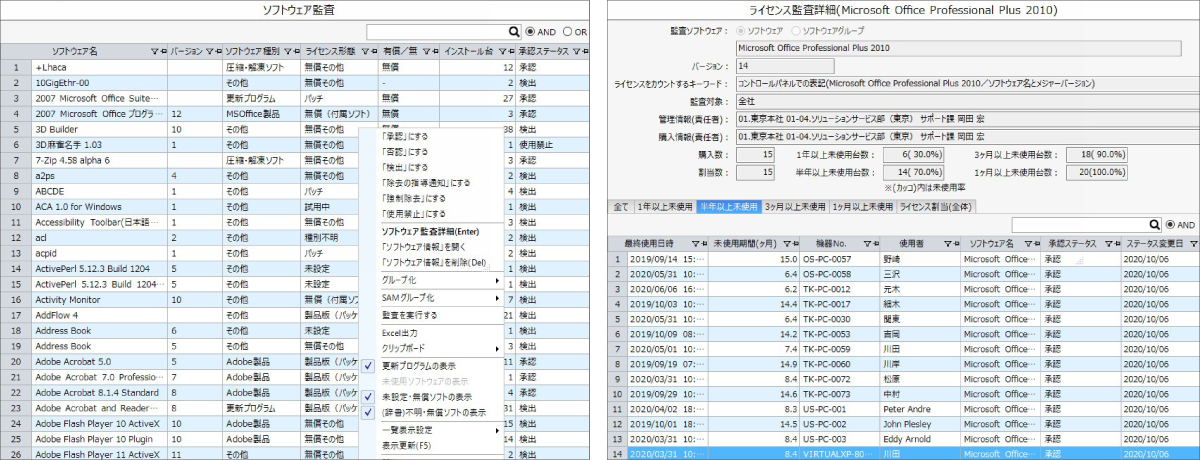Image resolution: width=1200 pixels, height=460 pixels.
Task: Click 購入数 field showing 15
Action: (756, 154)
